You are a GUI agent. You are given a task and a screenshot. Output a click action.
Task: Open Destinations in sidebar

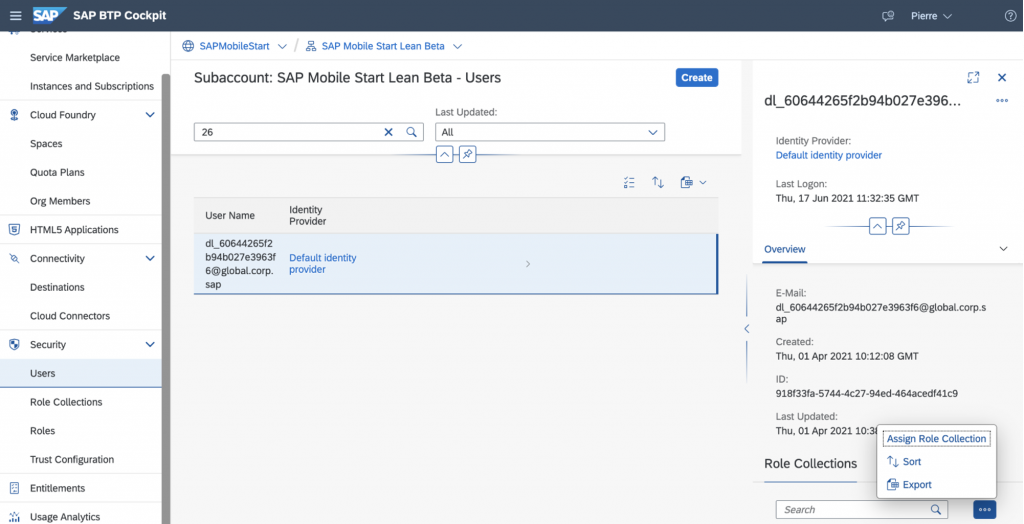57,287
